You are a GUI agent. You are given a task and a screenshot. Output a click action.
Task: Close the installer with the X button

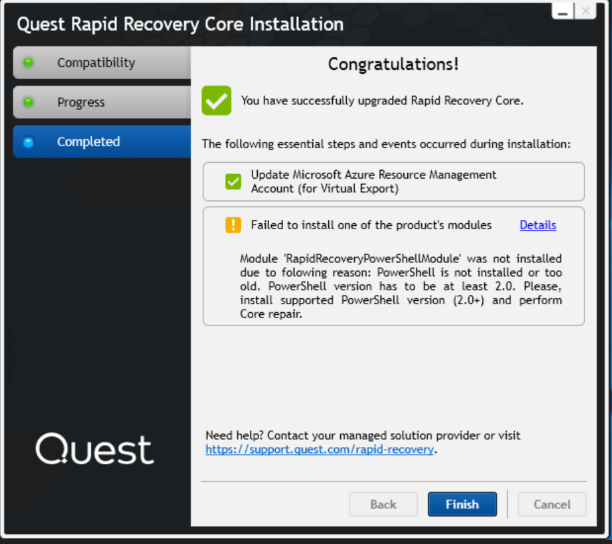coord(585,11)
